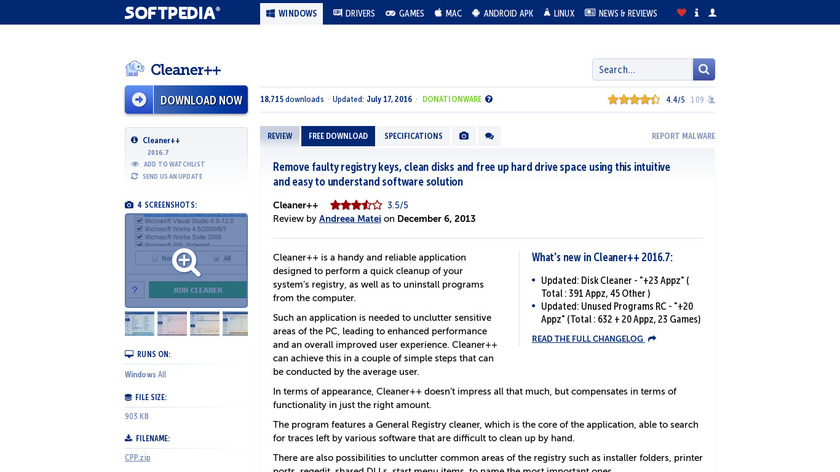The width and height of the screenshot is (840, 472).
Task: Switch to the Review tab
Action: [280, 136]
